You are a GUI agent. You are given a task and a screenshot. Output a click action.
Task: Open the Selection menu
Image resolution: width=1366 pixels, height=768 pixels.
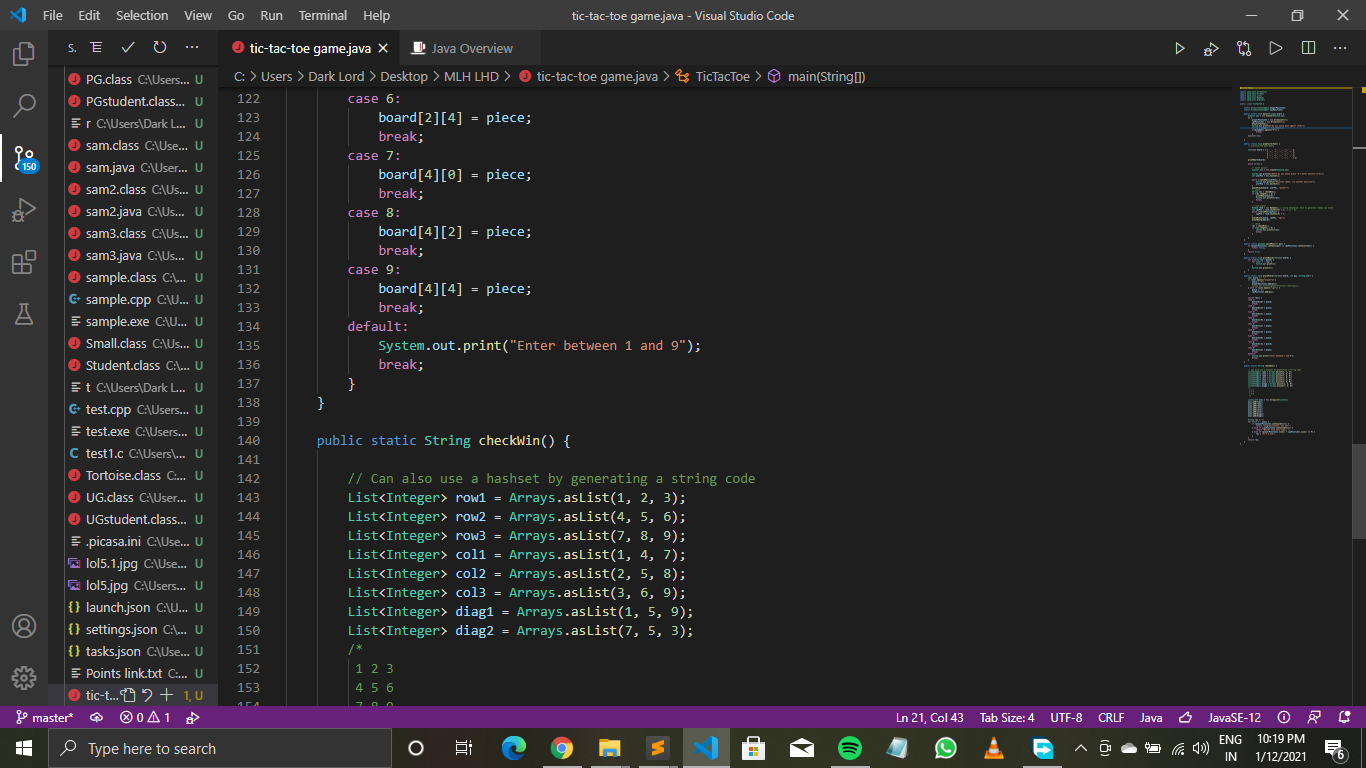142,15
